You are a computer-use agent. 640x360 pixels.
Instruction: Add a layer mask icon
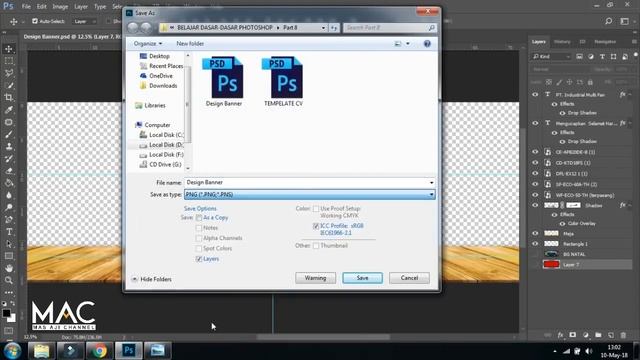[573, 335]
